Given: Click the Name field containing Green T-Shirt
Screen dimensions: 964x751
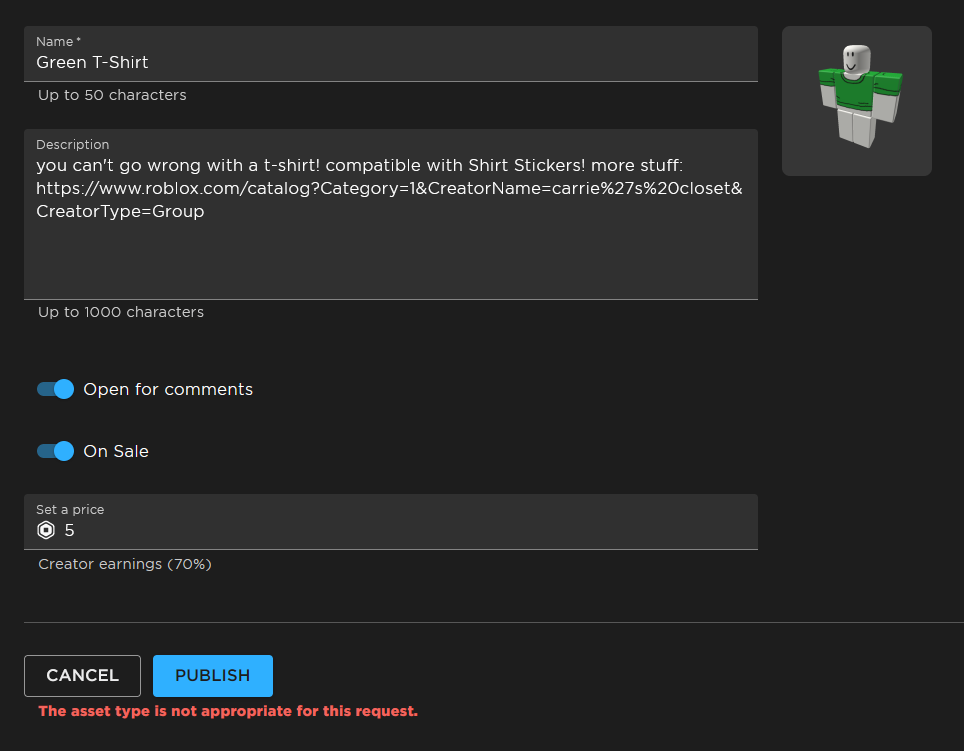Looking at the screenshot, I should (x=390, y=53).
